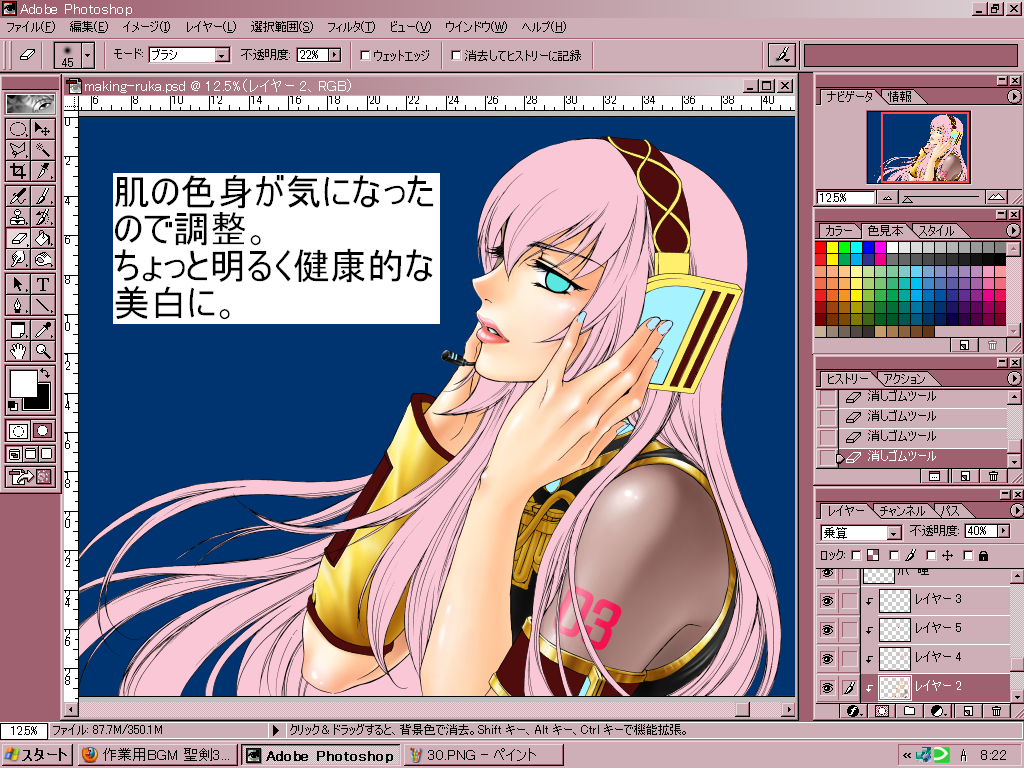Enable Erase to History checkbox
Screen dimensions: 1024x768
[x=456, y=56]
